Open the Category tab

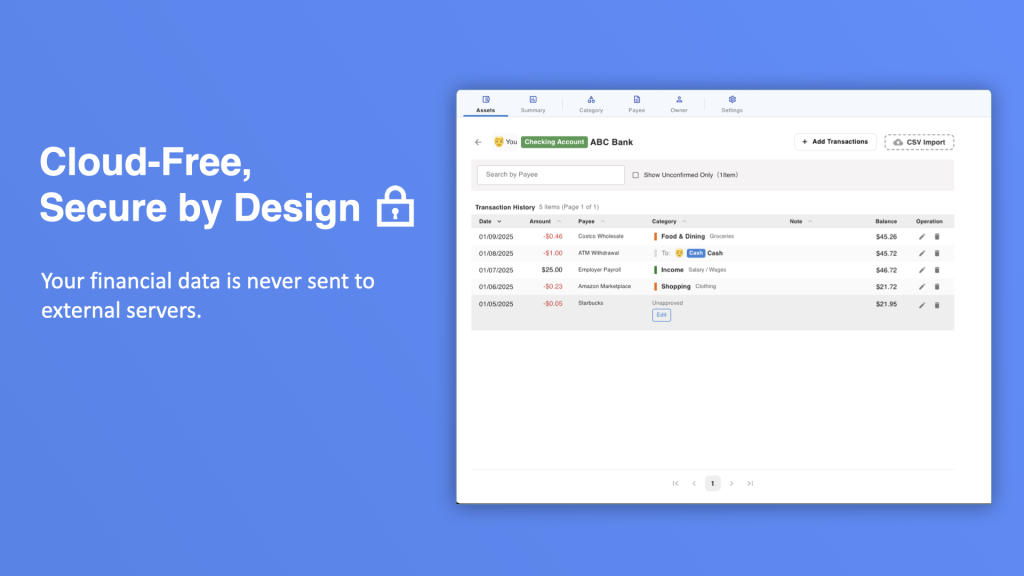(x=591, y=104)
